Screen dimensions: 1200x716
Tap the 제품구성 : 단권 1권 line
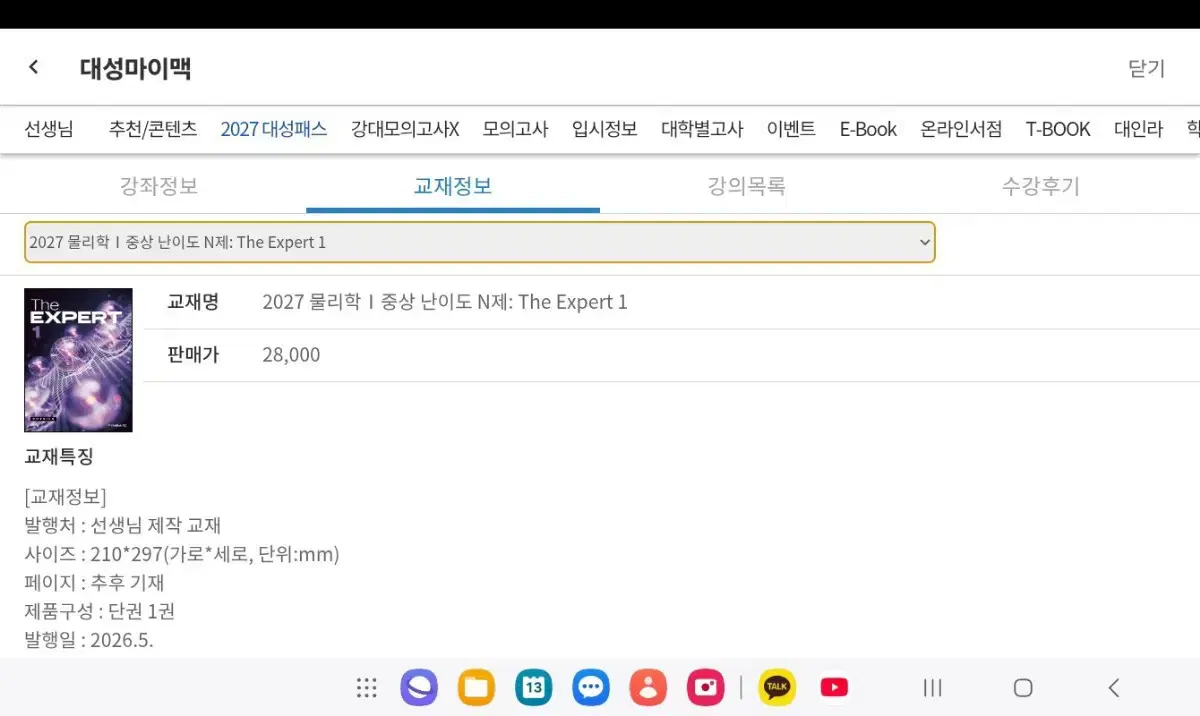[x=99, y=611]
